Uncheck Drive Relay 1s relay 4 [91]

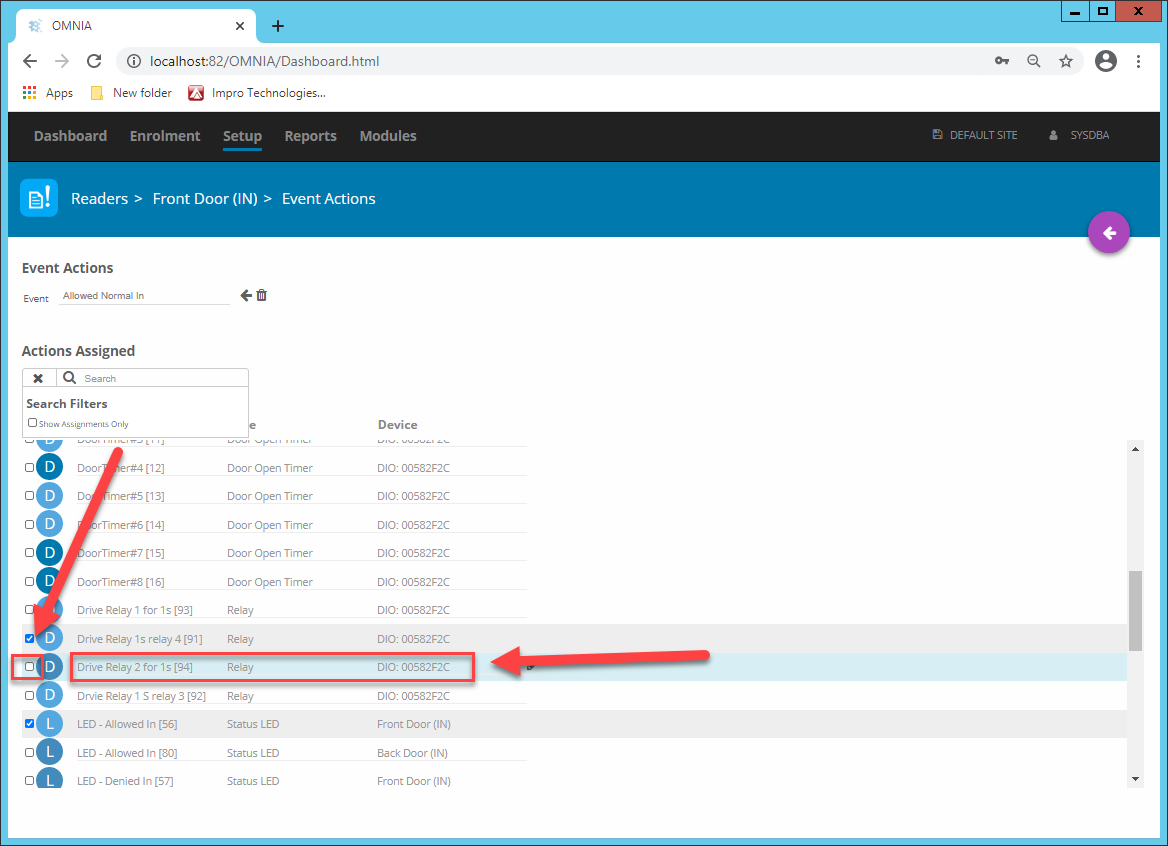pyautogui.click(x=29, y=638)
